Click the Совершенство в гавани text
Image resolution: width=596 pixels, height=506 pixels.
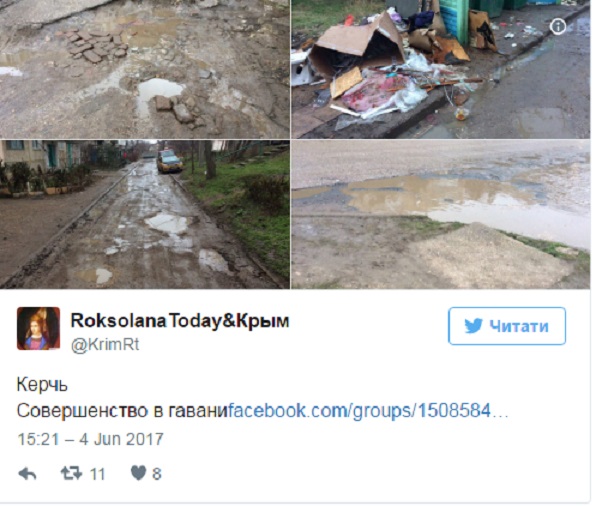click(x=122, y=411)
